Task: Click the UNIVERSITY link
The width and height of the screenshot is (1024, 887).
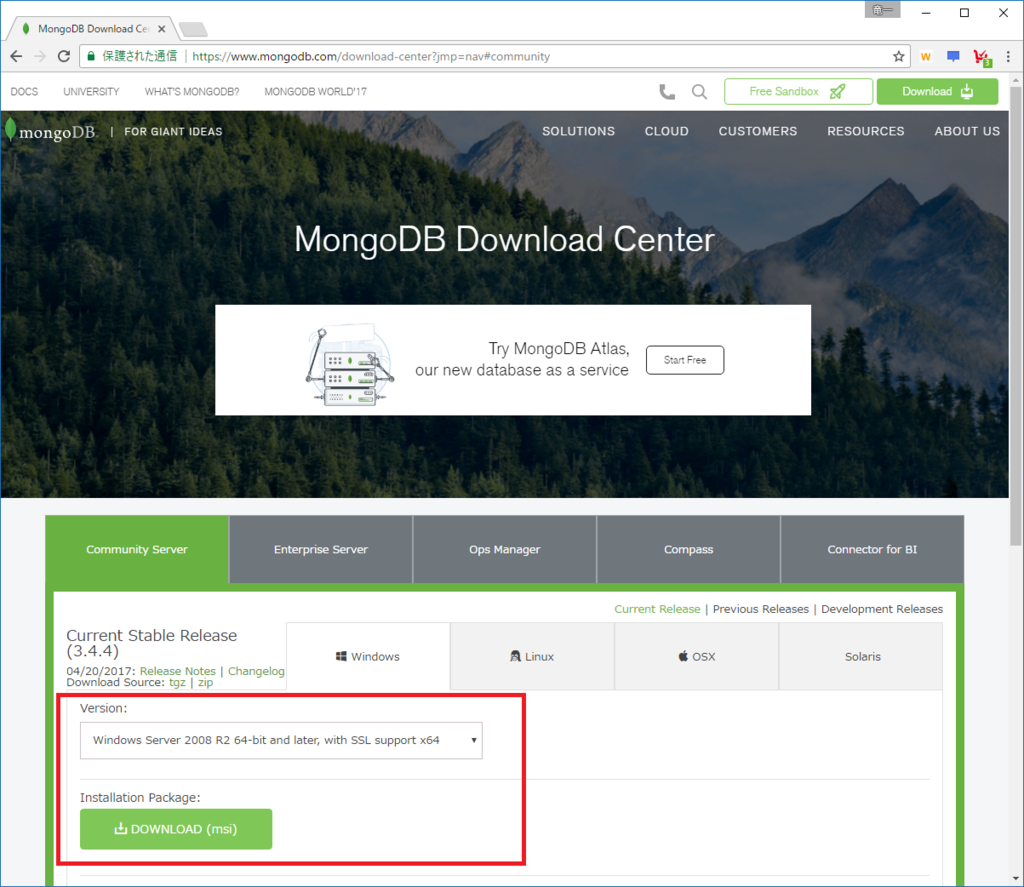Action: pos(91,91)
